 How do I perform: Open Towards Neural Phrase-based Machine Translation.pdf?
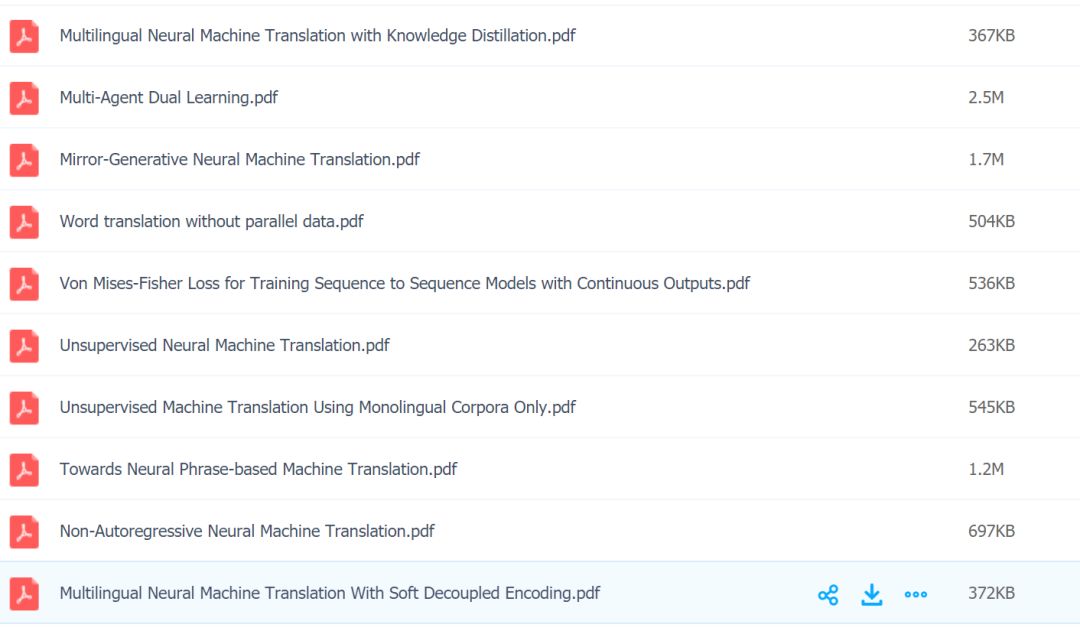click(x=258, y=470)
